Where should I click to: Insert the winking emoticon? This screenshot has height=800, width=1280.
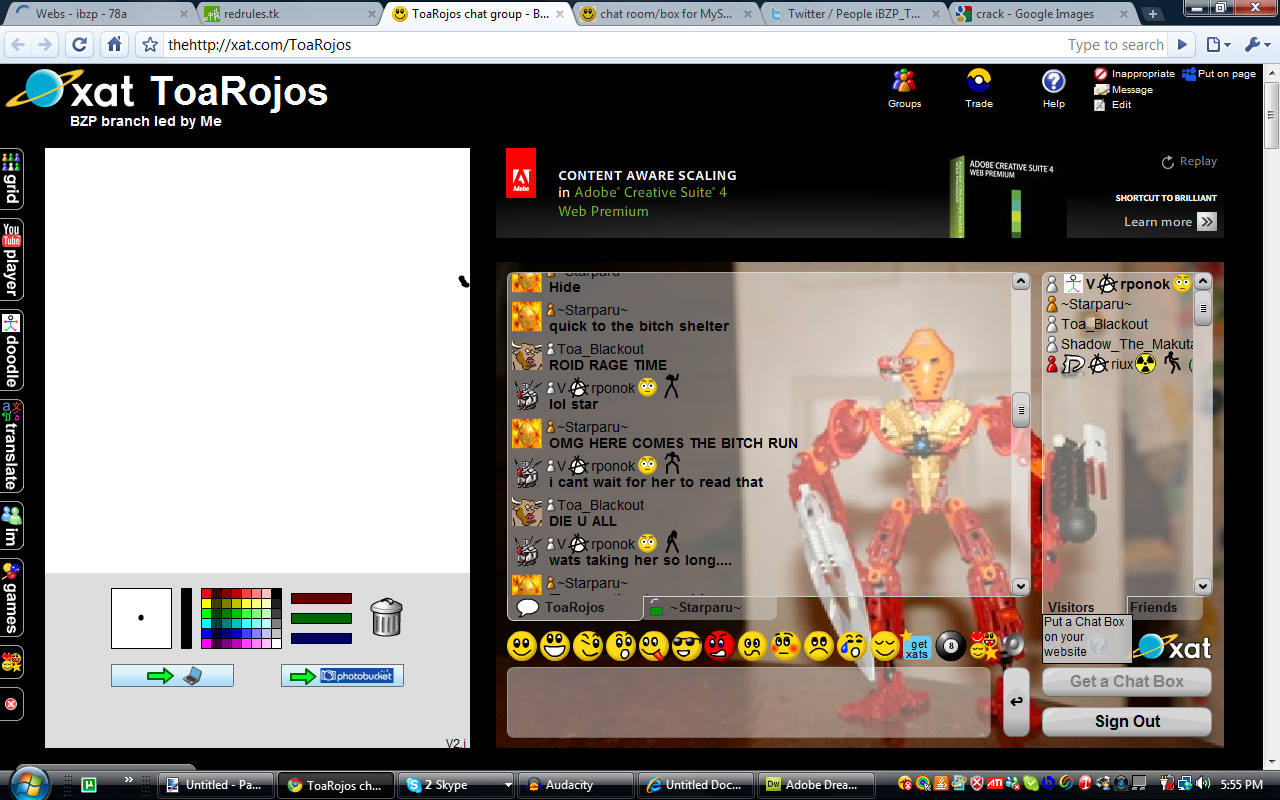tap(588, 647)
